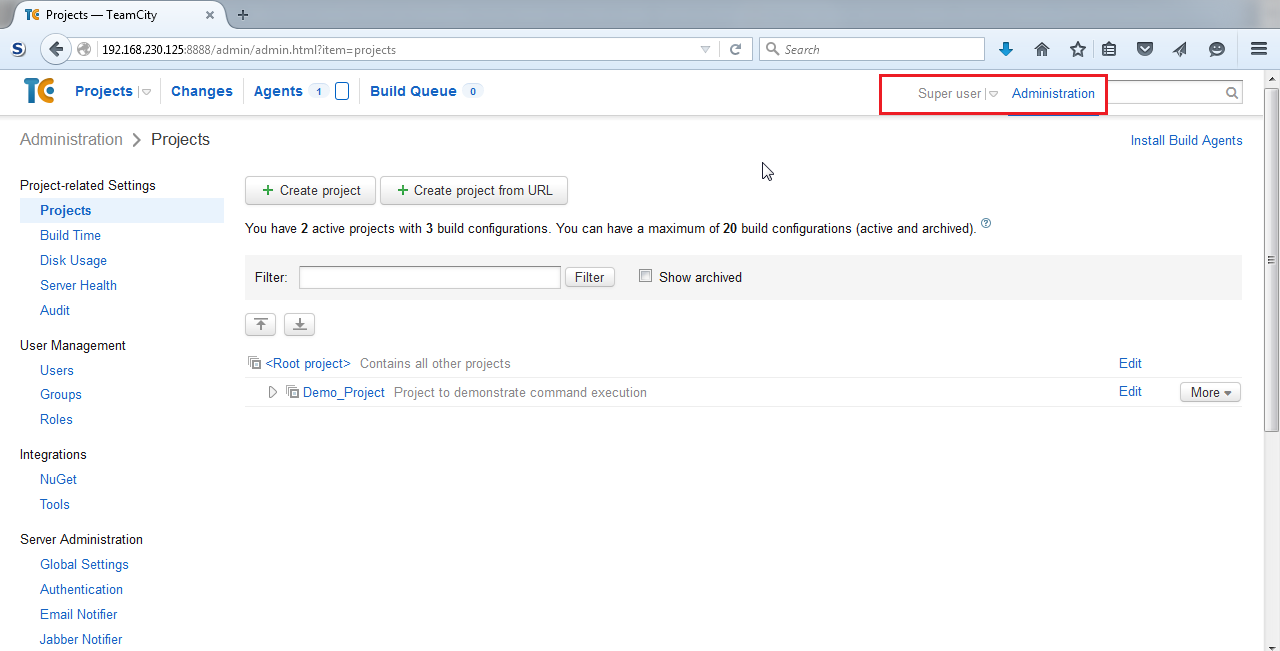Click the Create project button
Viewport: 1280px width, 651px height.
click(310, 190)
